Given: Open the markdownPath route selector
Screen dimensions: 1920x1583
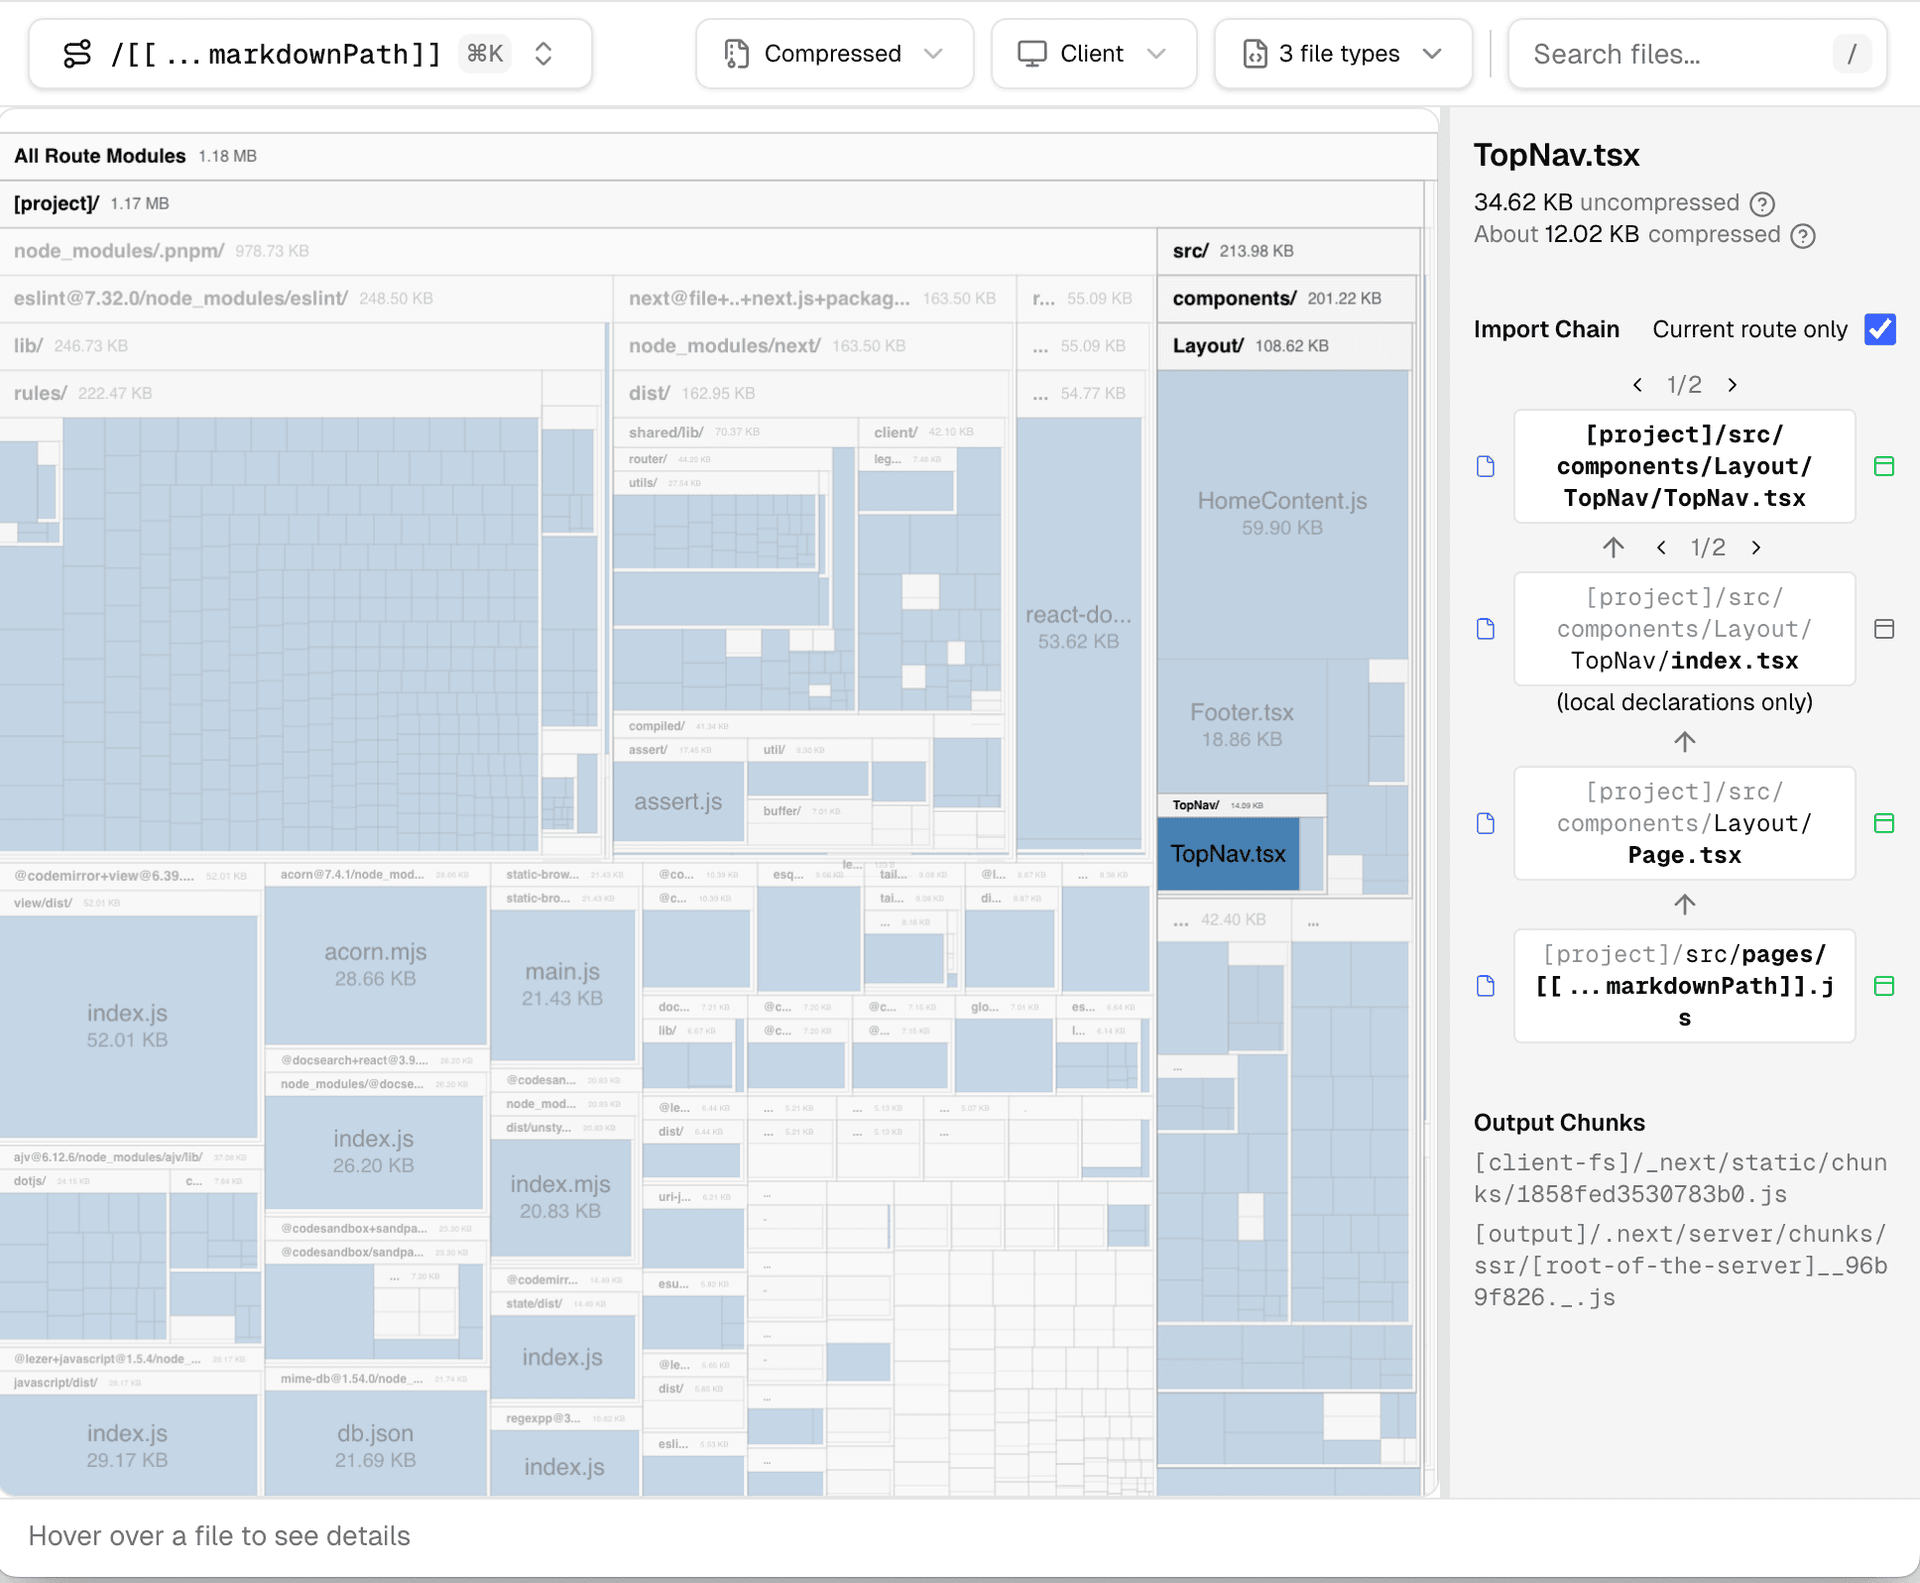Looking at the screenshot, I should [x=310, y=54].
